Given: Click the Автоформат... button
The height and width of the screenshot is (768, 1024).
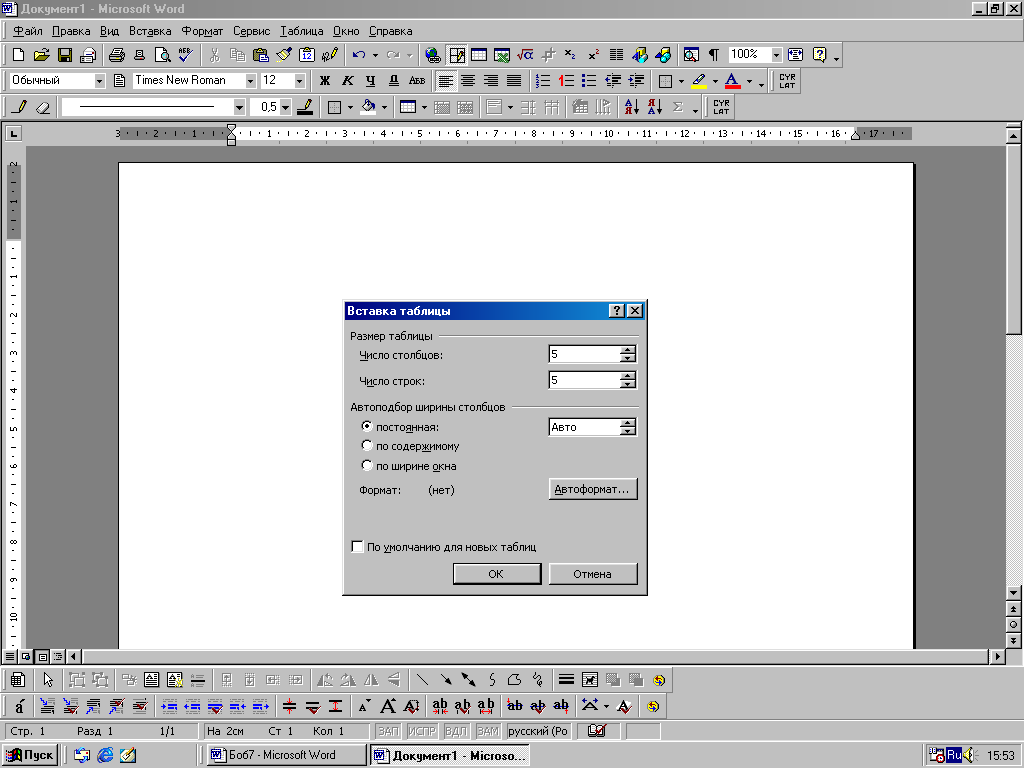Looking at the screenshot, I should click(x=593, y=489).
